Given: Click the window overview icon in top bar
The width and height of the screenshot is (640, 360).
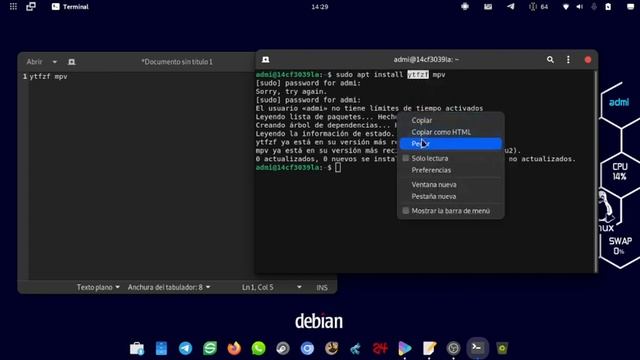Looking at the screenshot, I should [x=31, y=7].
